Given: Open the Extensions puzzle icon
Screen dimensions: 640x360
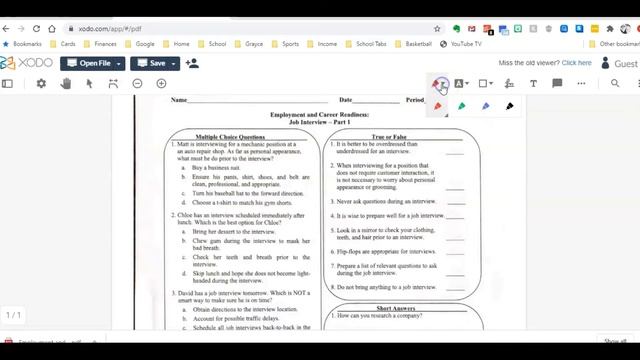Looking at the screenshot, I should click(x=610, y=29).
